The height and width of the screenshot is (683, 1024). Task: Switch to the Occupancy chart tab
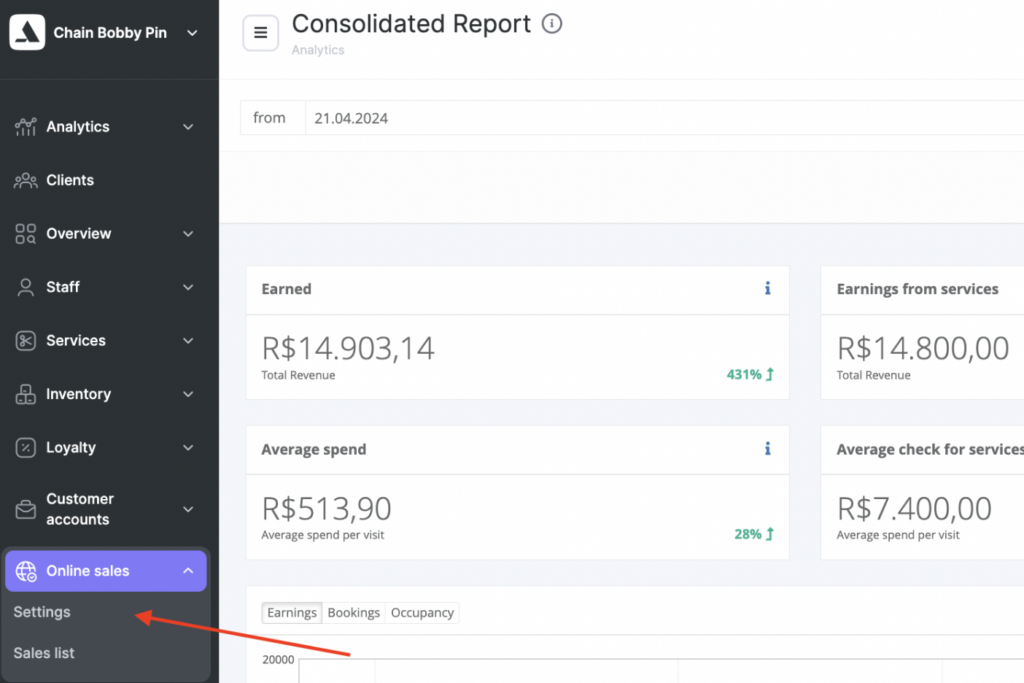click(x=422, y=613)
